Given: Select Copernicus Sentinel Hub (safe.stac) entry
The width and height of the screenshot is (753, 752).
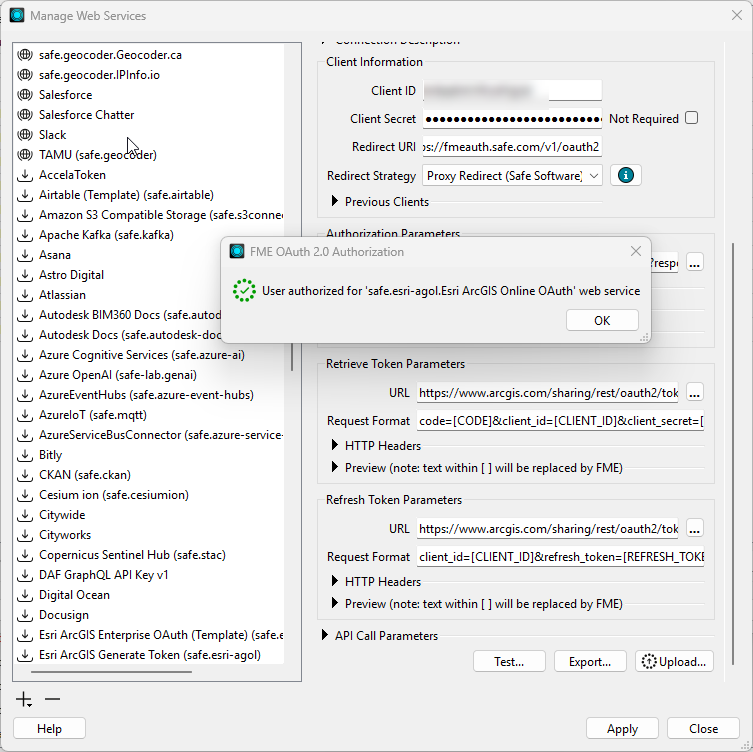Looking at the screenshot, I should tap(132, 555).
